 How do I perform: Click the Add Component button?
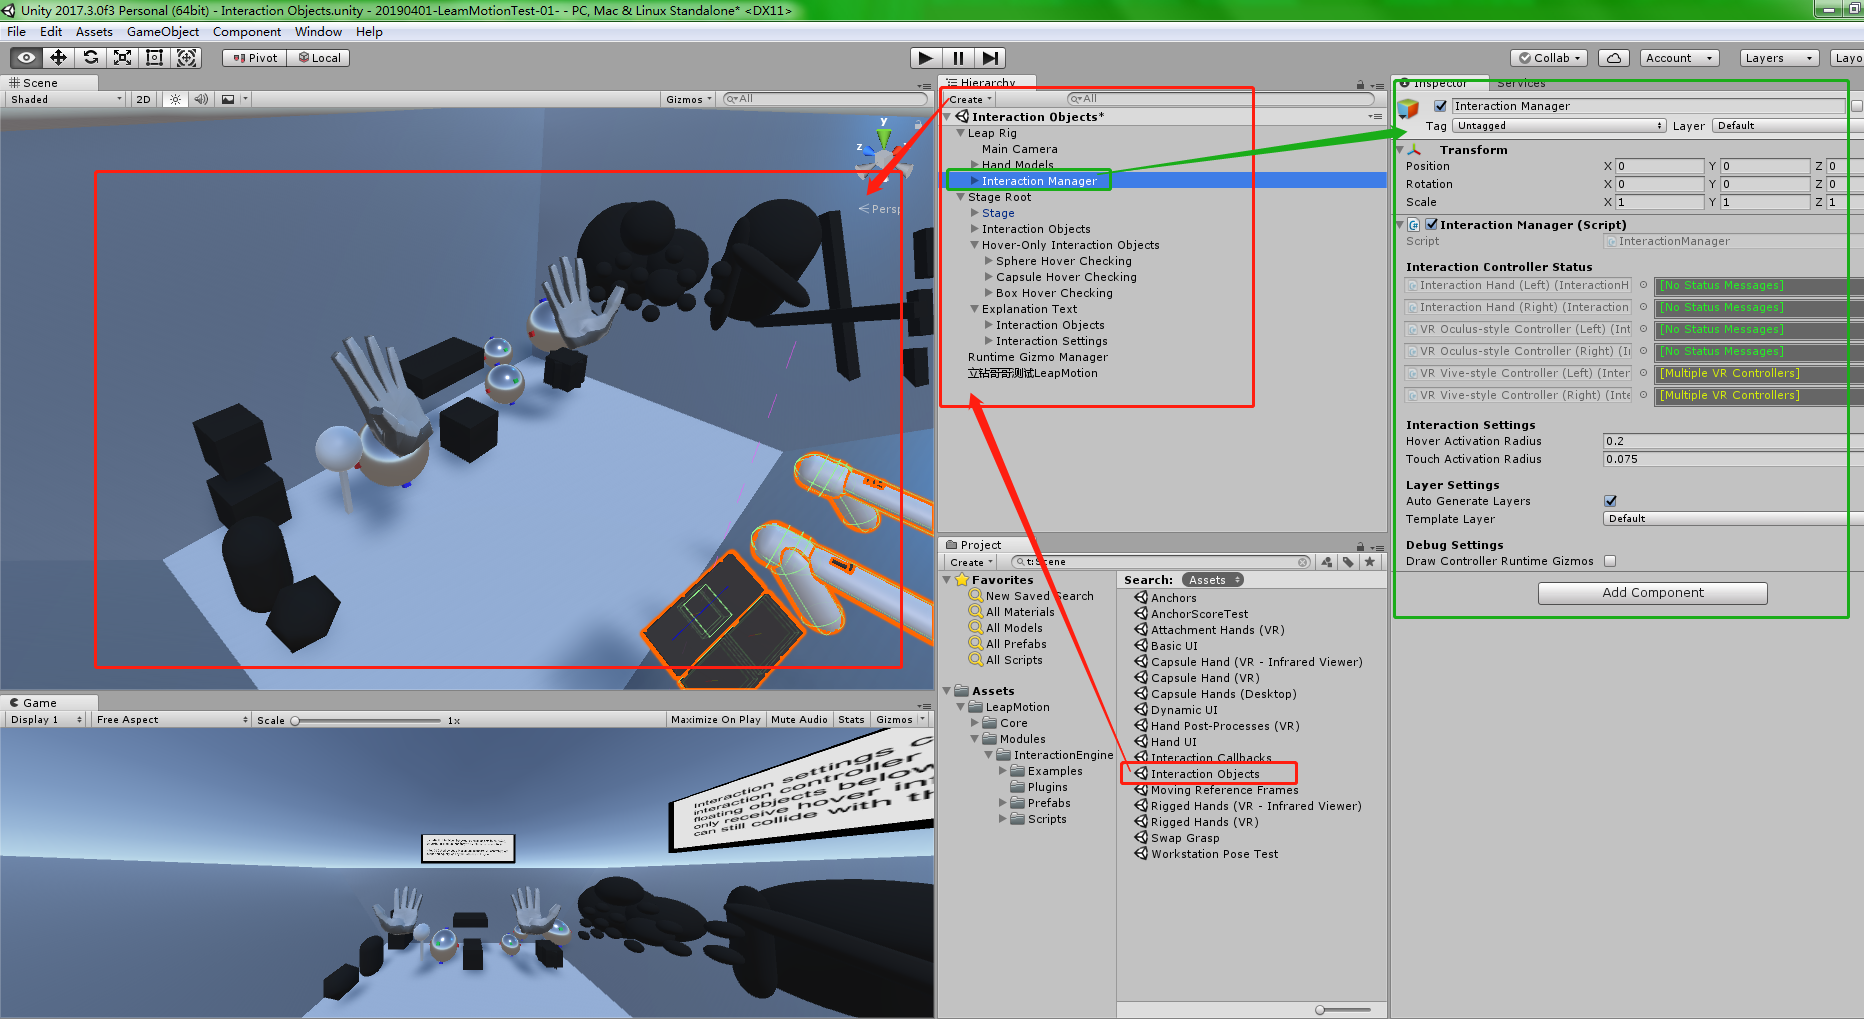[1651, 592]
